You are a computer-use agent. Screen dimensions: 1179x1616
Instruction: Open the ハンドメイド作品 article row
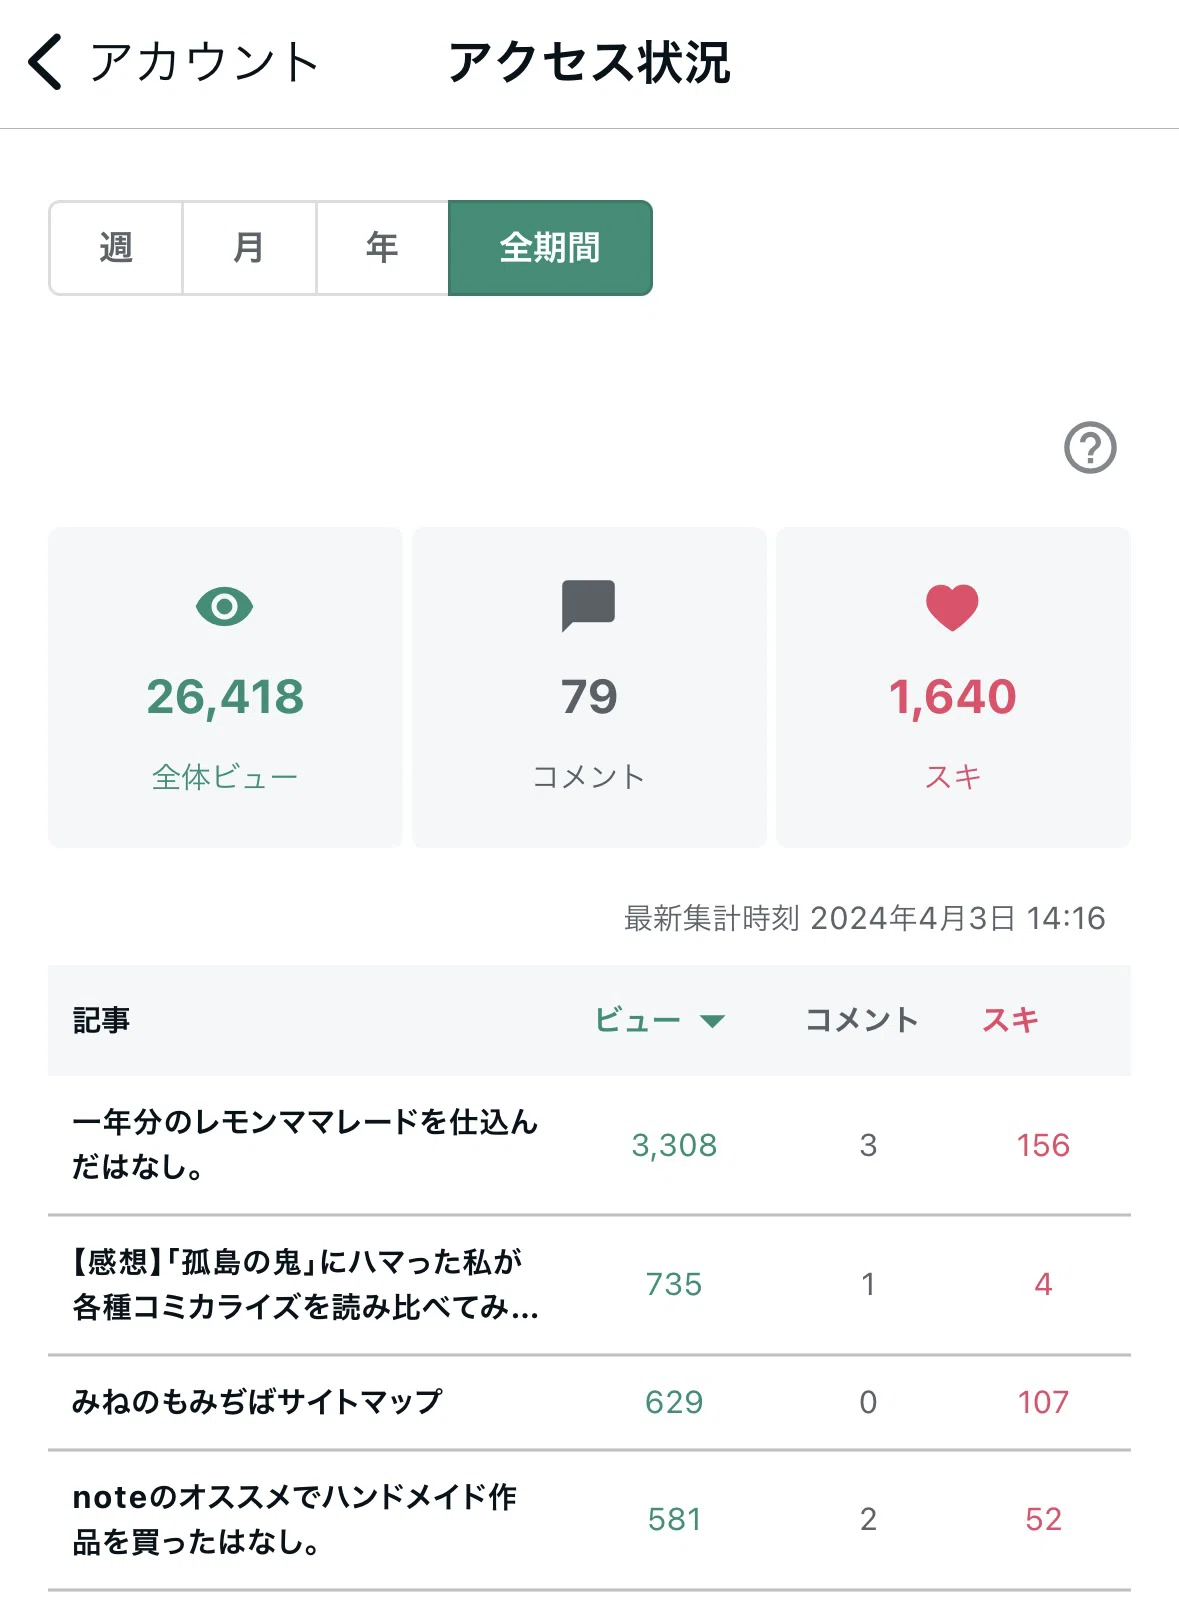click(589, 1520)
